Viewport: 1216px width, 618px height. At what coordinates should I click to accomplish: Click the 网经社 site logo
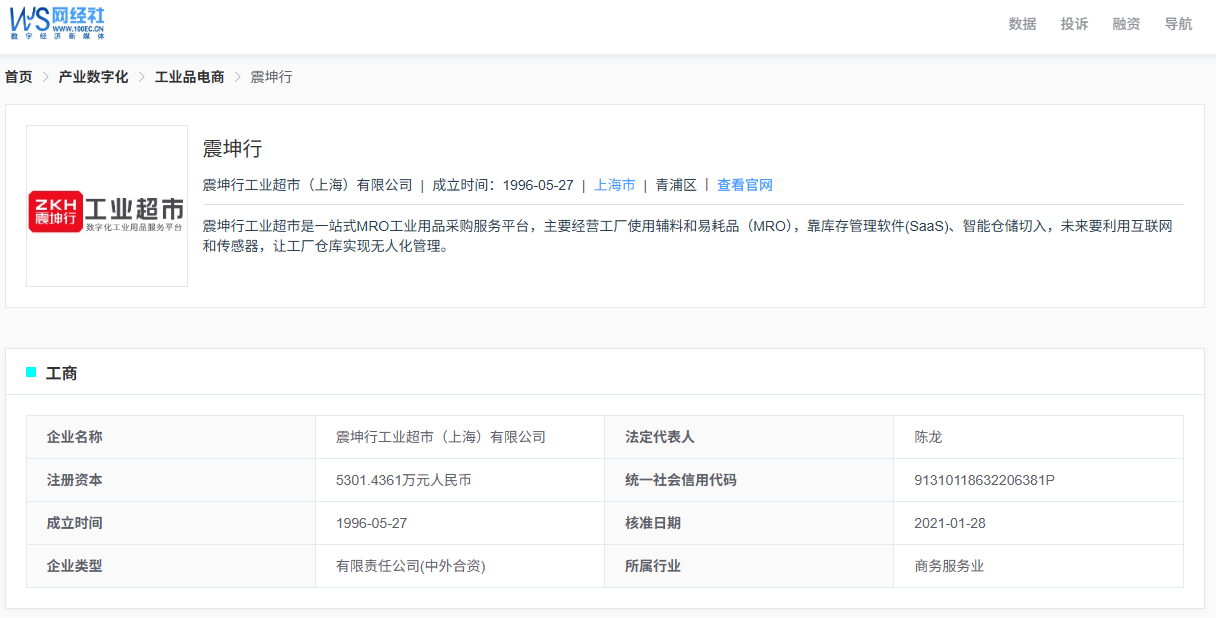(x=58, y=22)
